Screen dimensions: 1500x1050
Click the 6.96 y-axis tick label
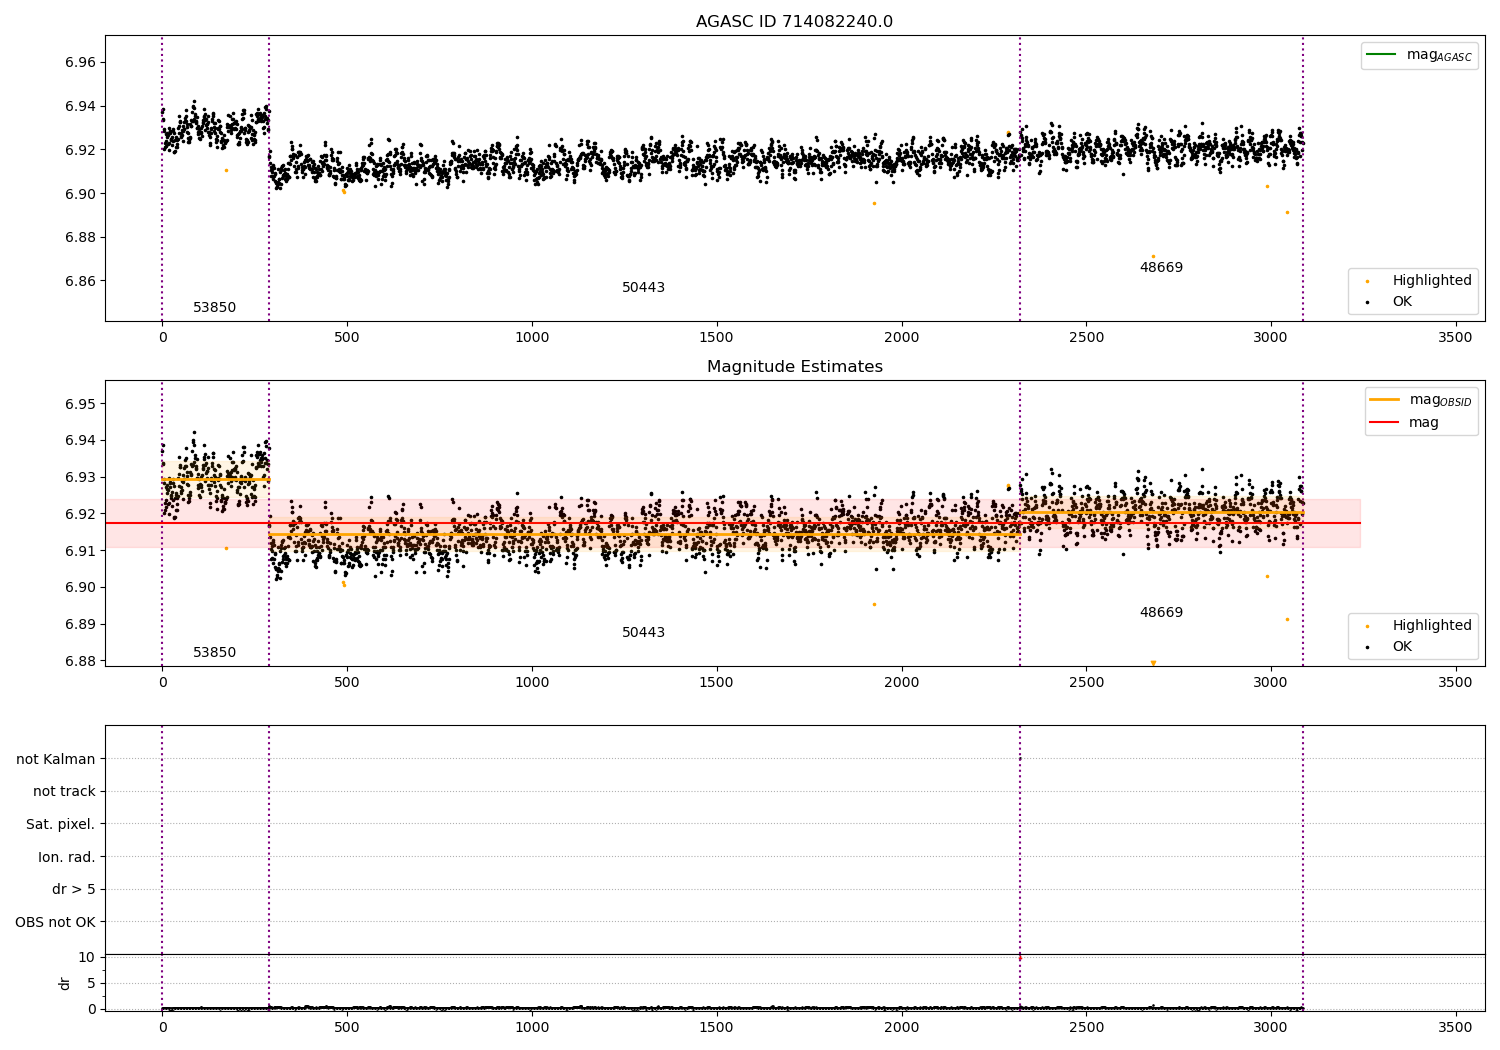pos(80,62)
